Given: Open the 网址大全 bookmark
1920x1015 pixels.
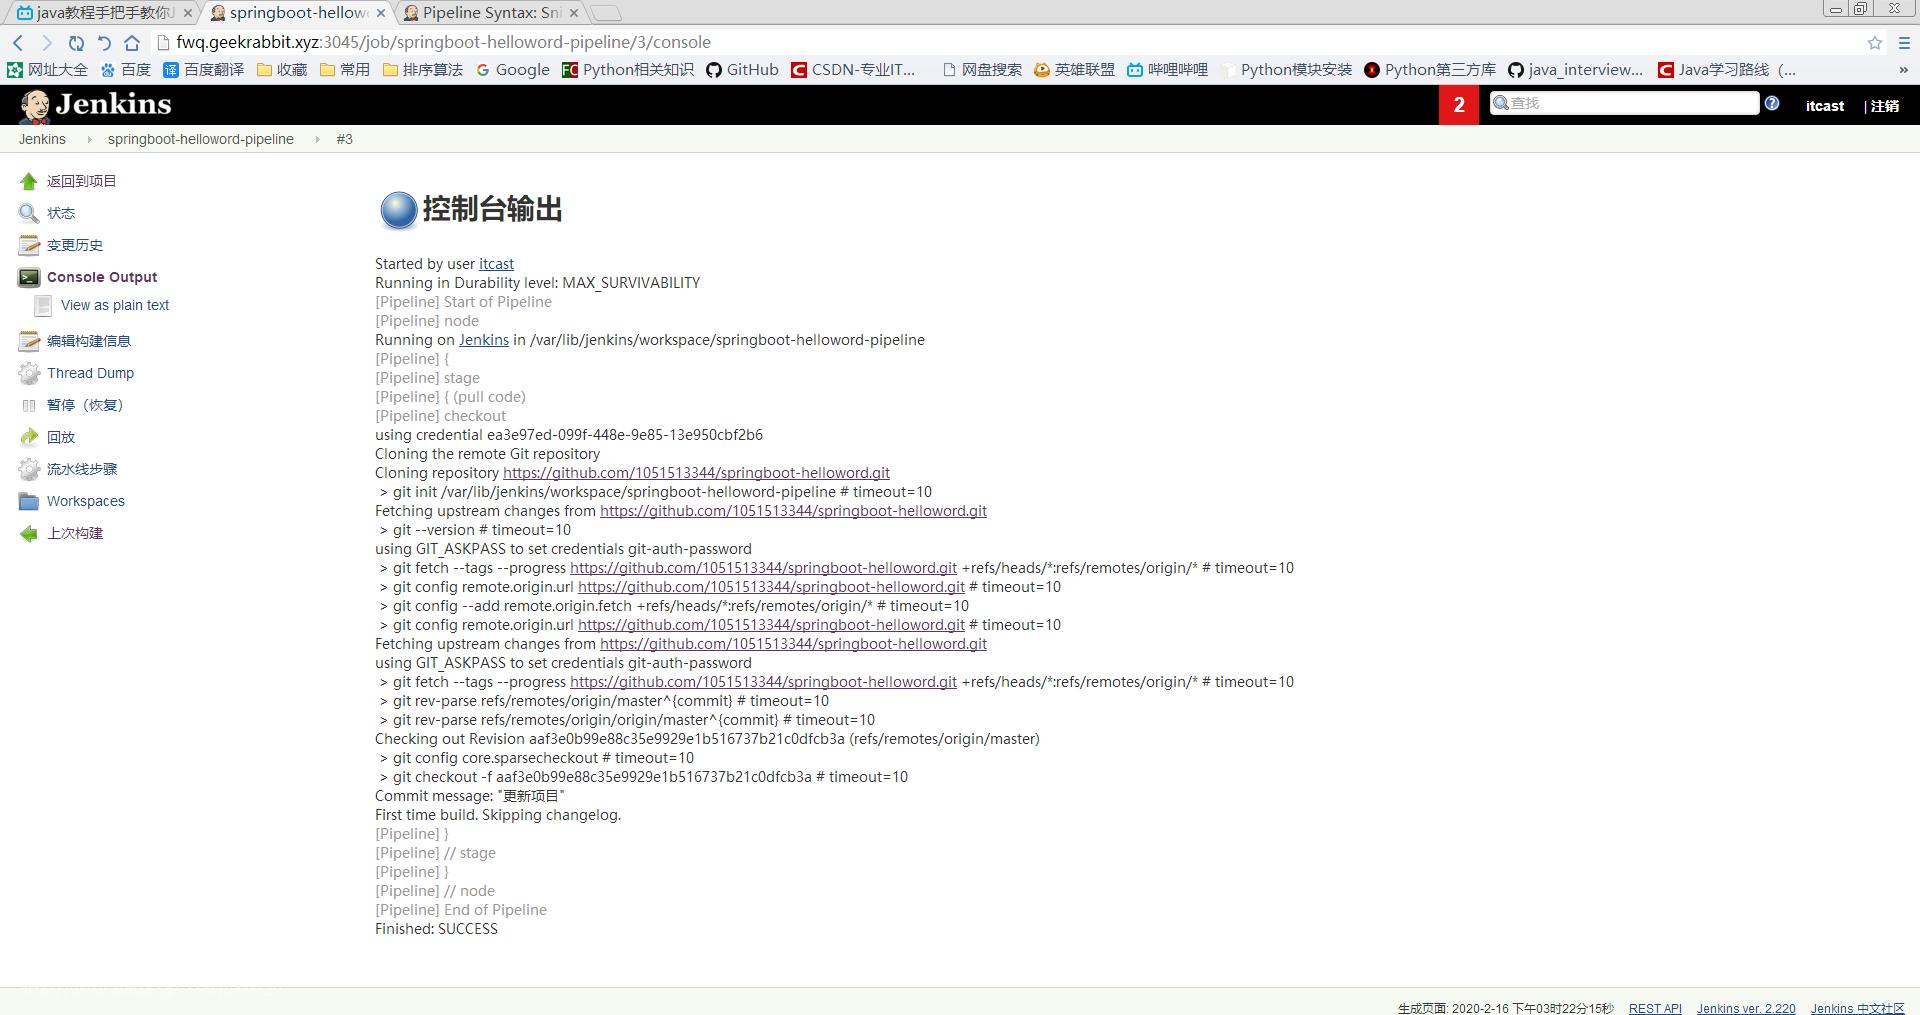Looking at the screenshot, I should tap(48, 70).
